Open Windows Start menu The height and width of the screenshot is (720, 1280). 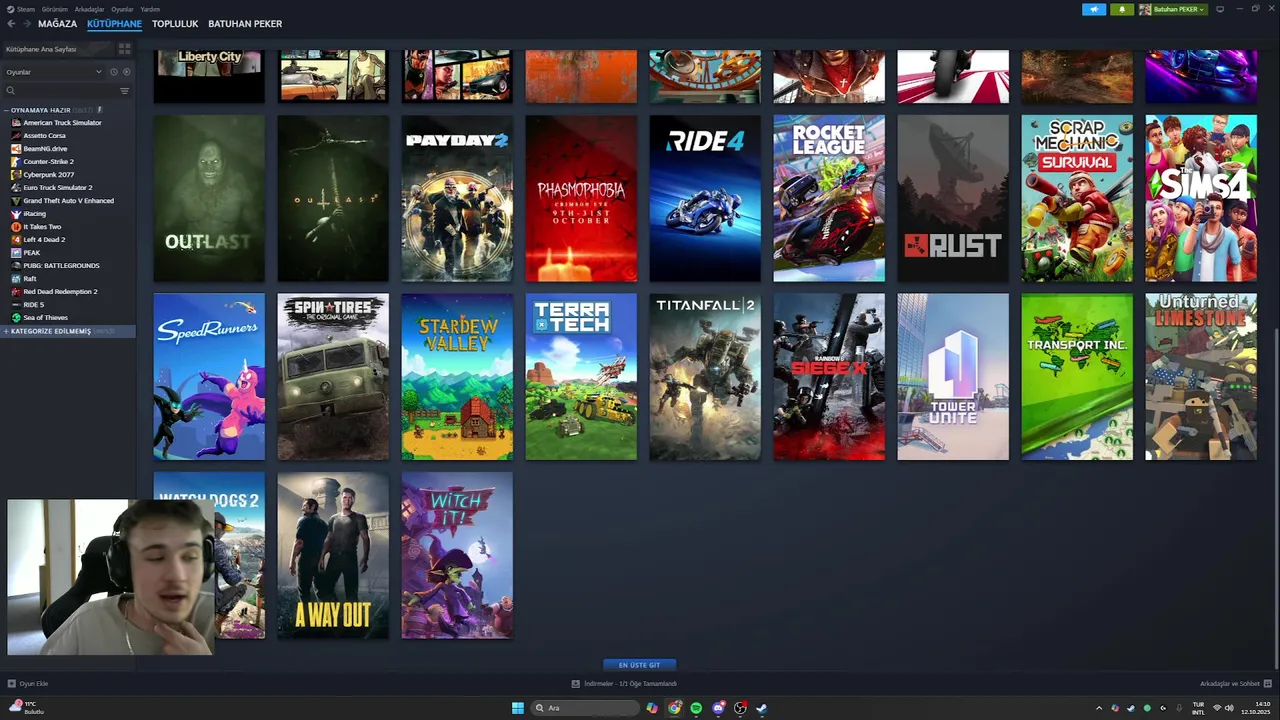517,708
